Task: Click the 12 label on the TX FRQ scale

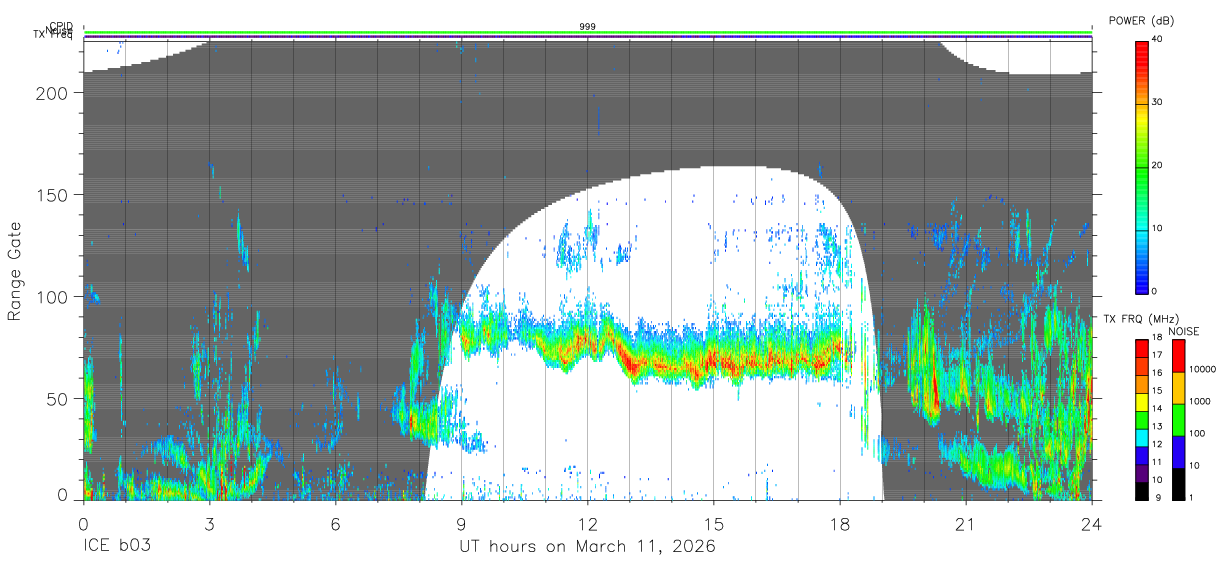Action: tap(1157, 444)
